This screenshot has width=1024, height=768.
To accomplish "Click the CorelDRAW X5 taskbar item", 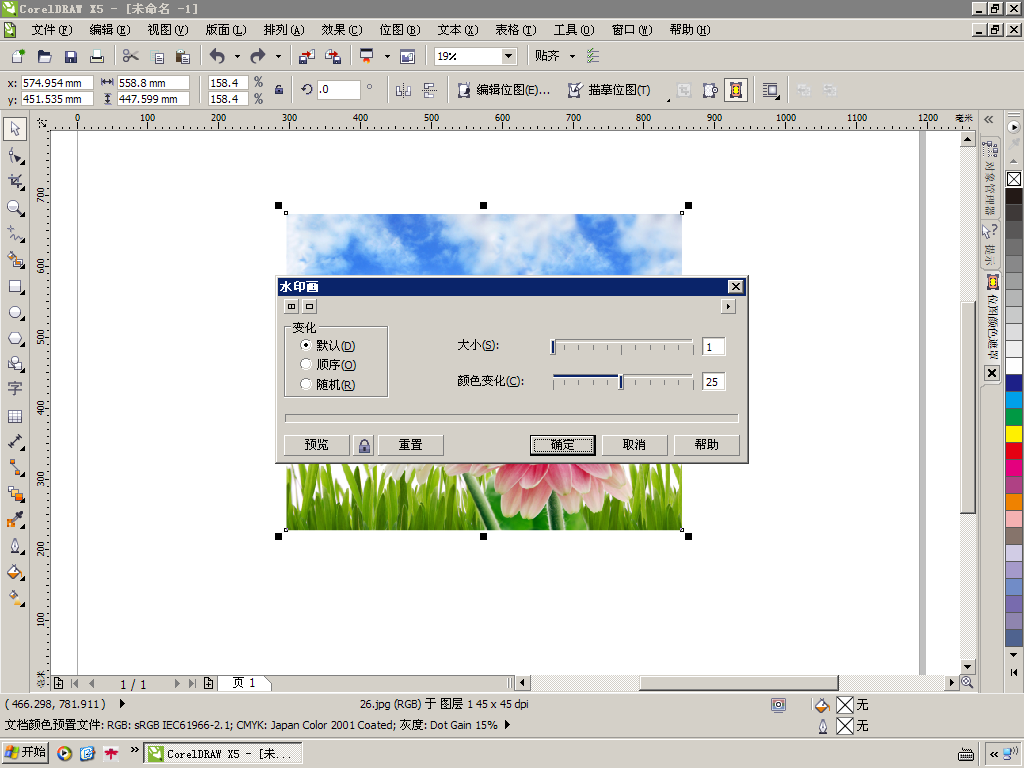I will 222,754.
